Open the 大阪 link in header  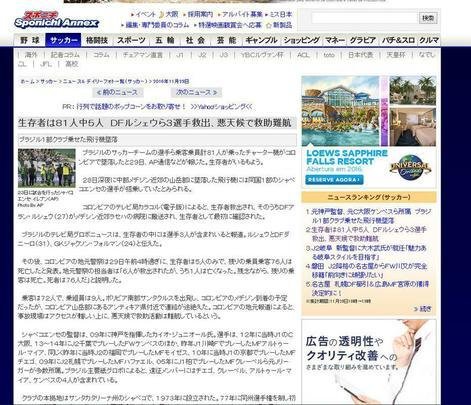(172, 15)
